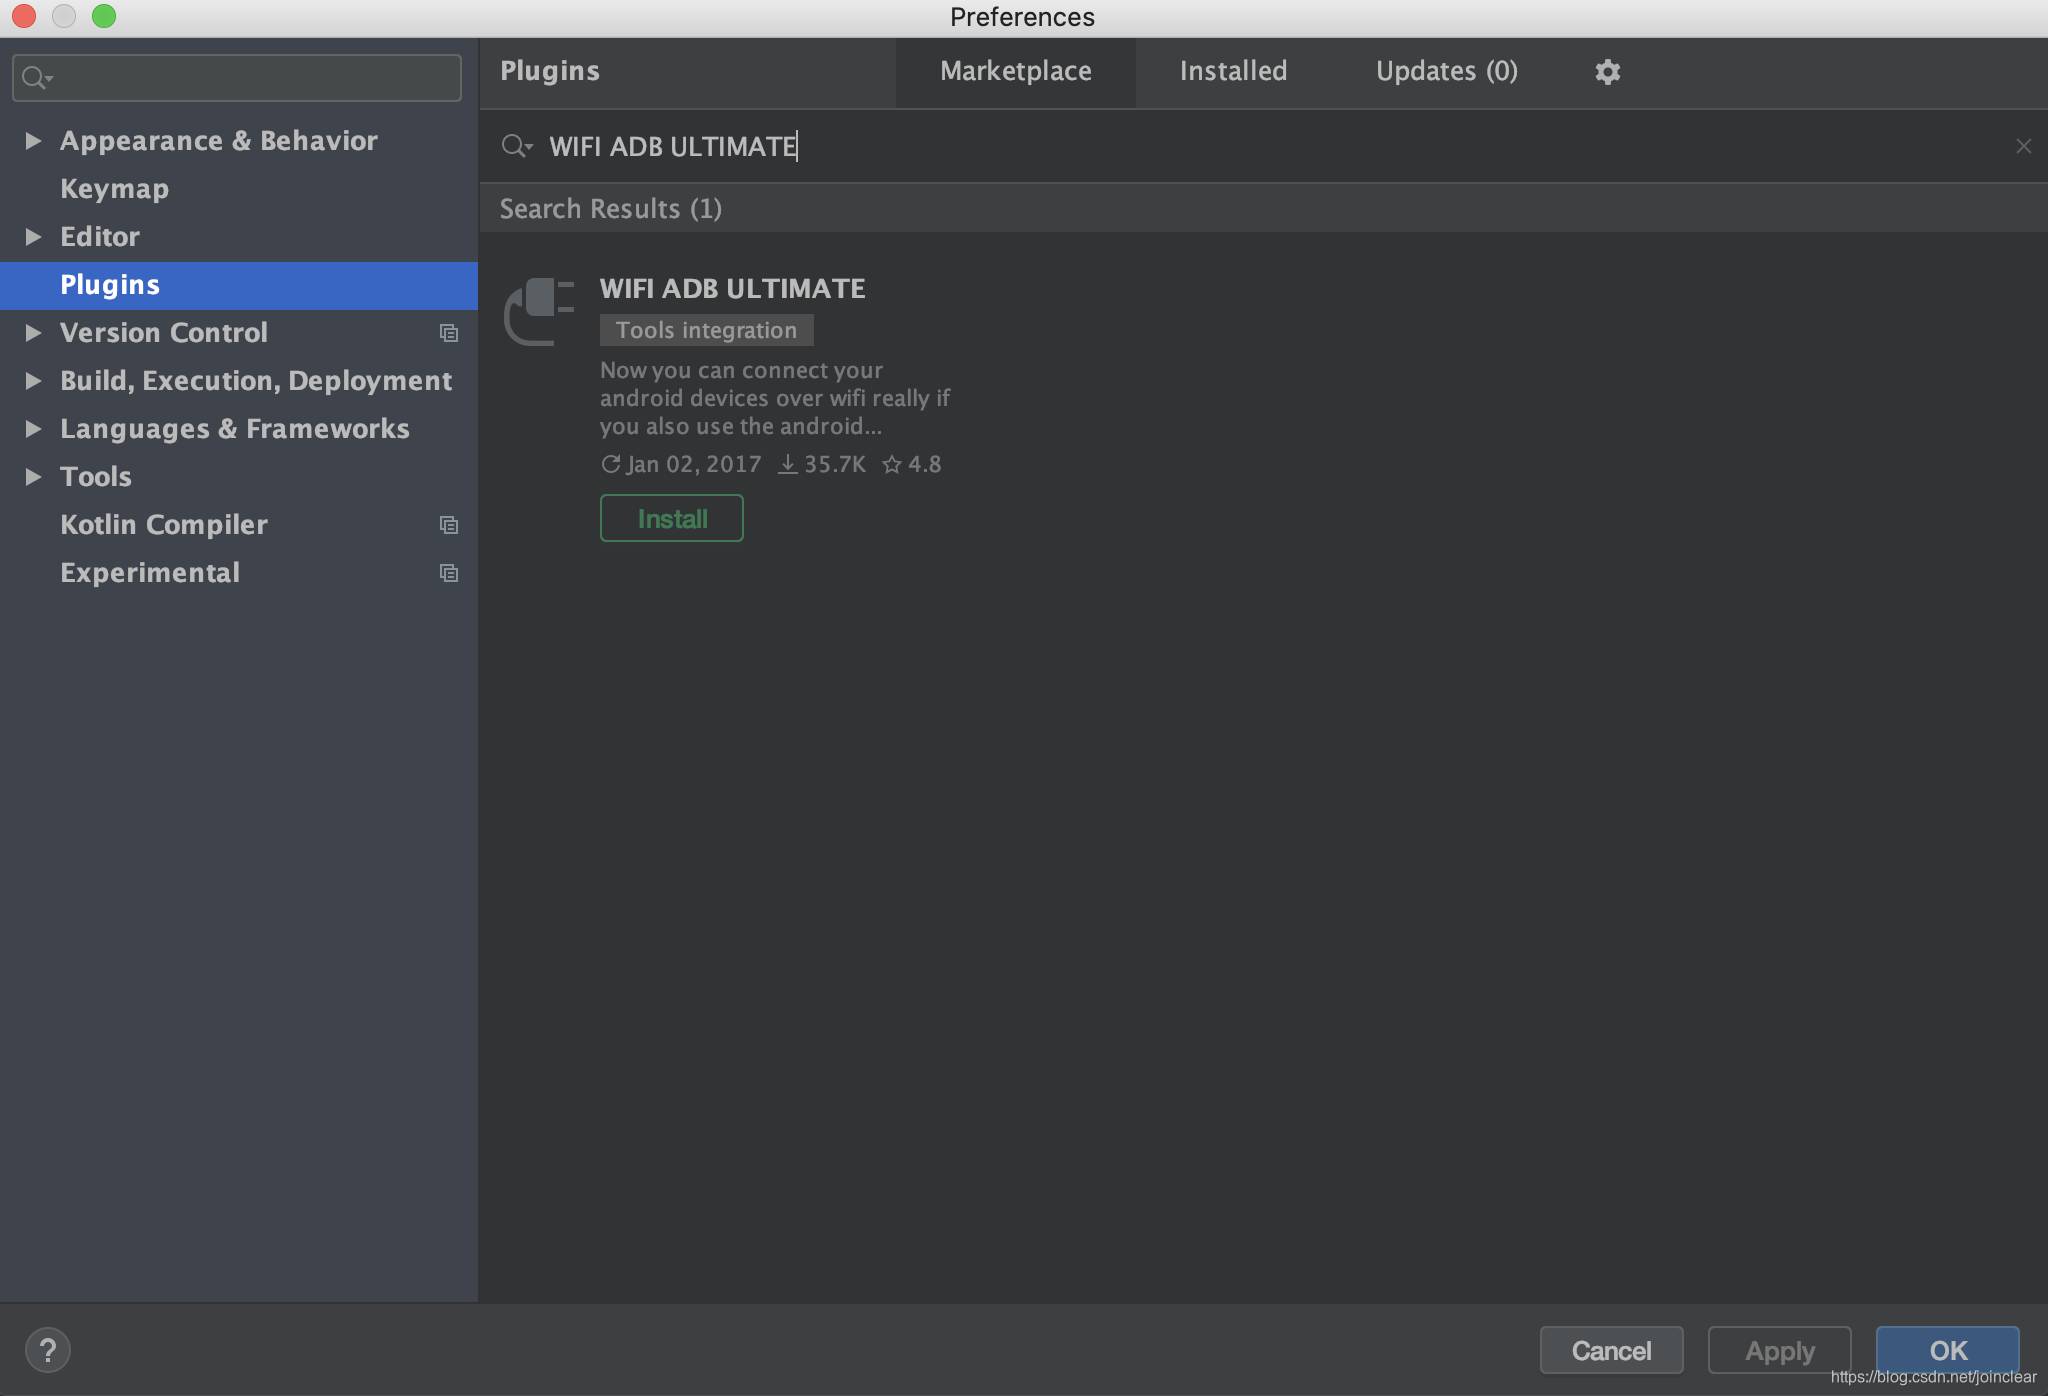Install the WIFI ADB ULTIMATE plugin
The width and height of the screenshot is (2048, 1396).
point(672,518)
